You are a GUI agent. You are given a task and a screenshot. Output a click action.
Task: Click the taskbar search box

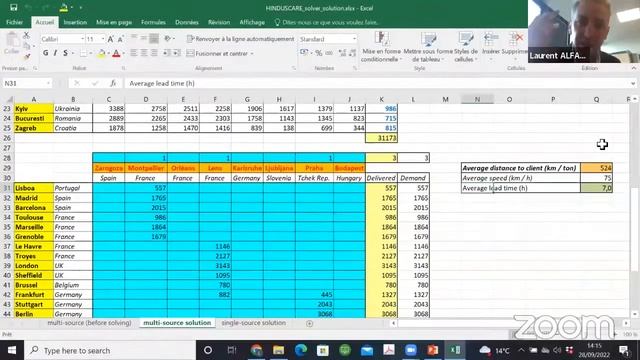[110, 350]
